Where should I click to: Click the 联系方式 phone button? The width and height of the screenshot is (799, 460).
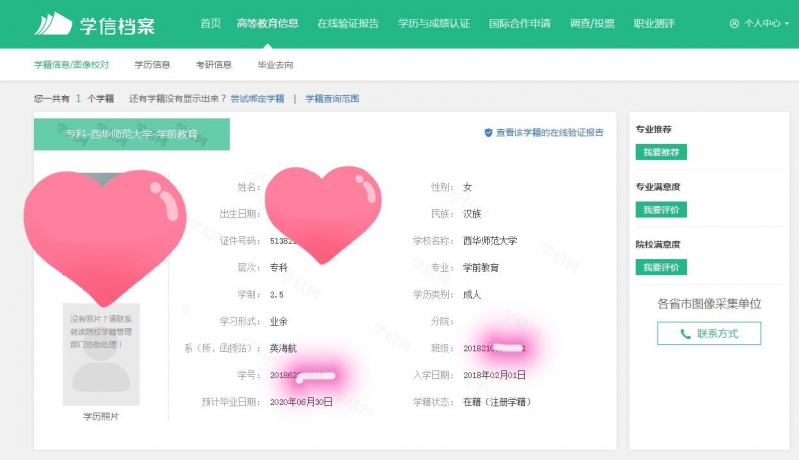click(x=708, y=333)
